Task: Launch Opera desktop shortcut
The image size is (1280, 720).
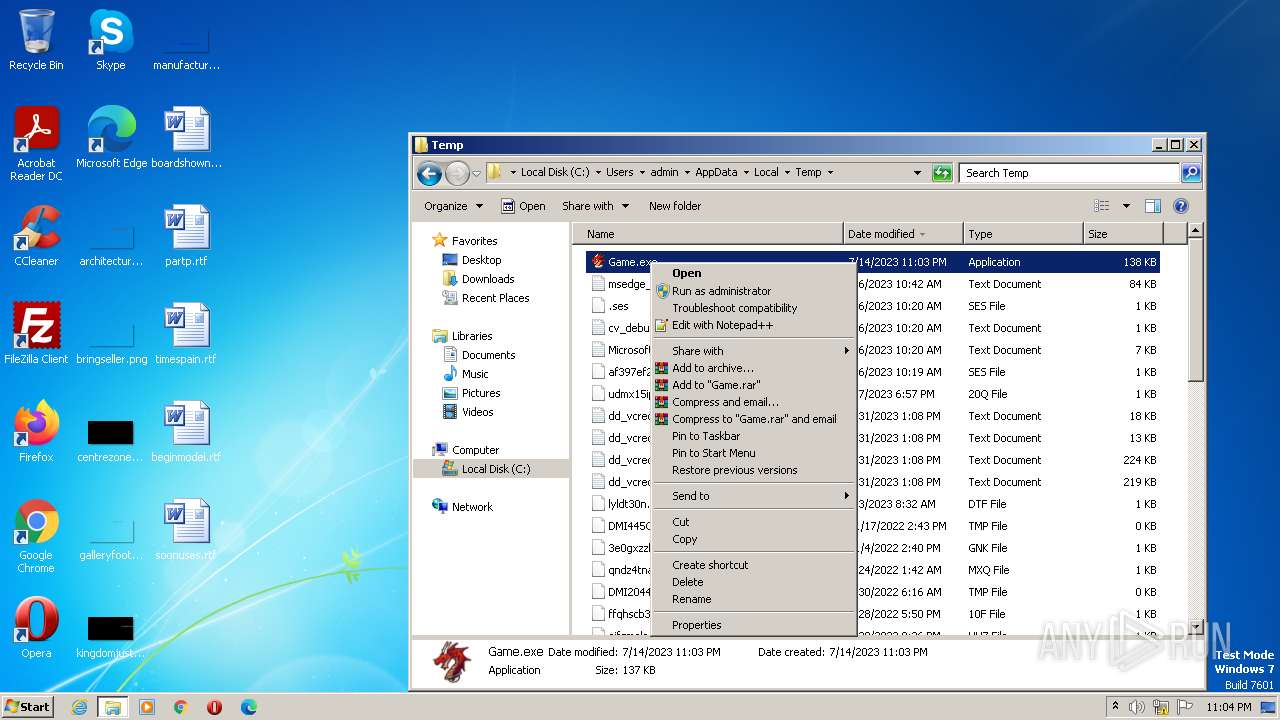Action: [x=36, y=628]
